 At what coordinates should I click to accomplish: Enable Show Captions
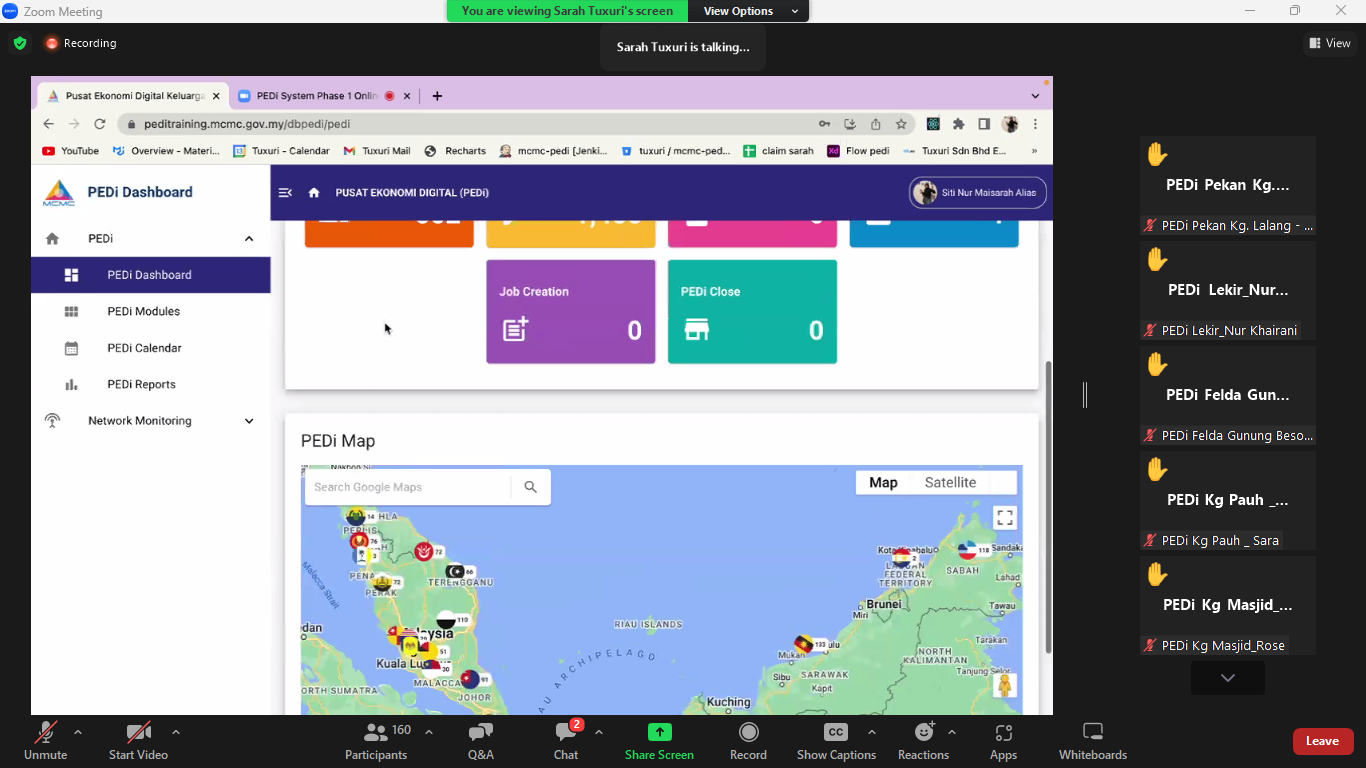(836, 742)
